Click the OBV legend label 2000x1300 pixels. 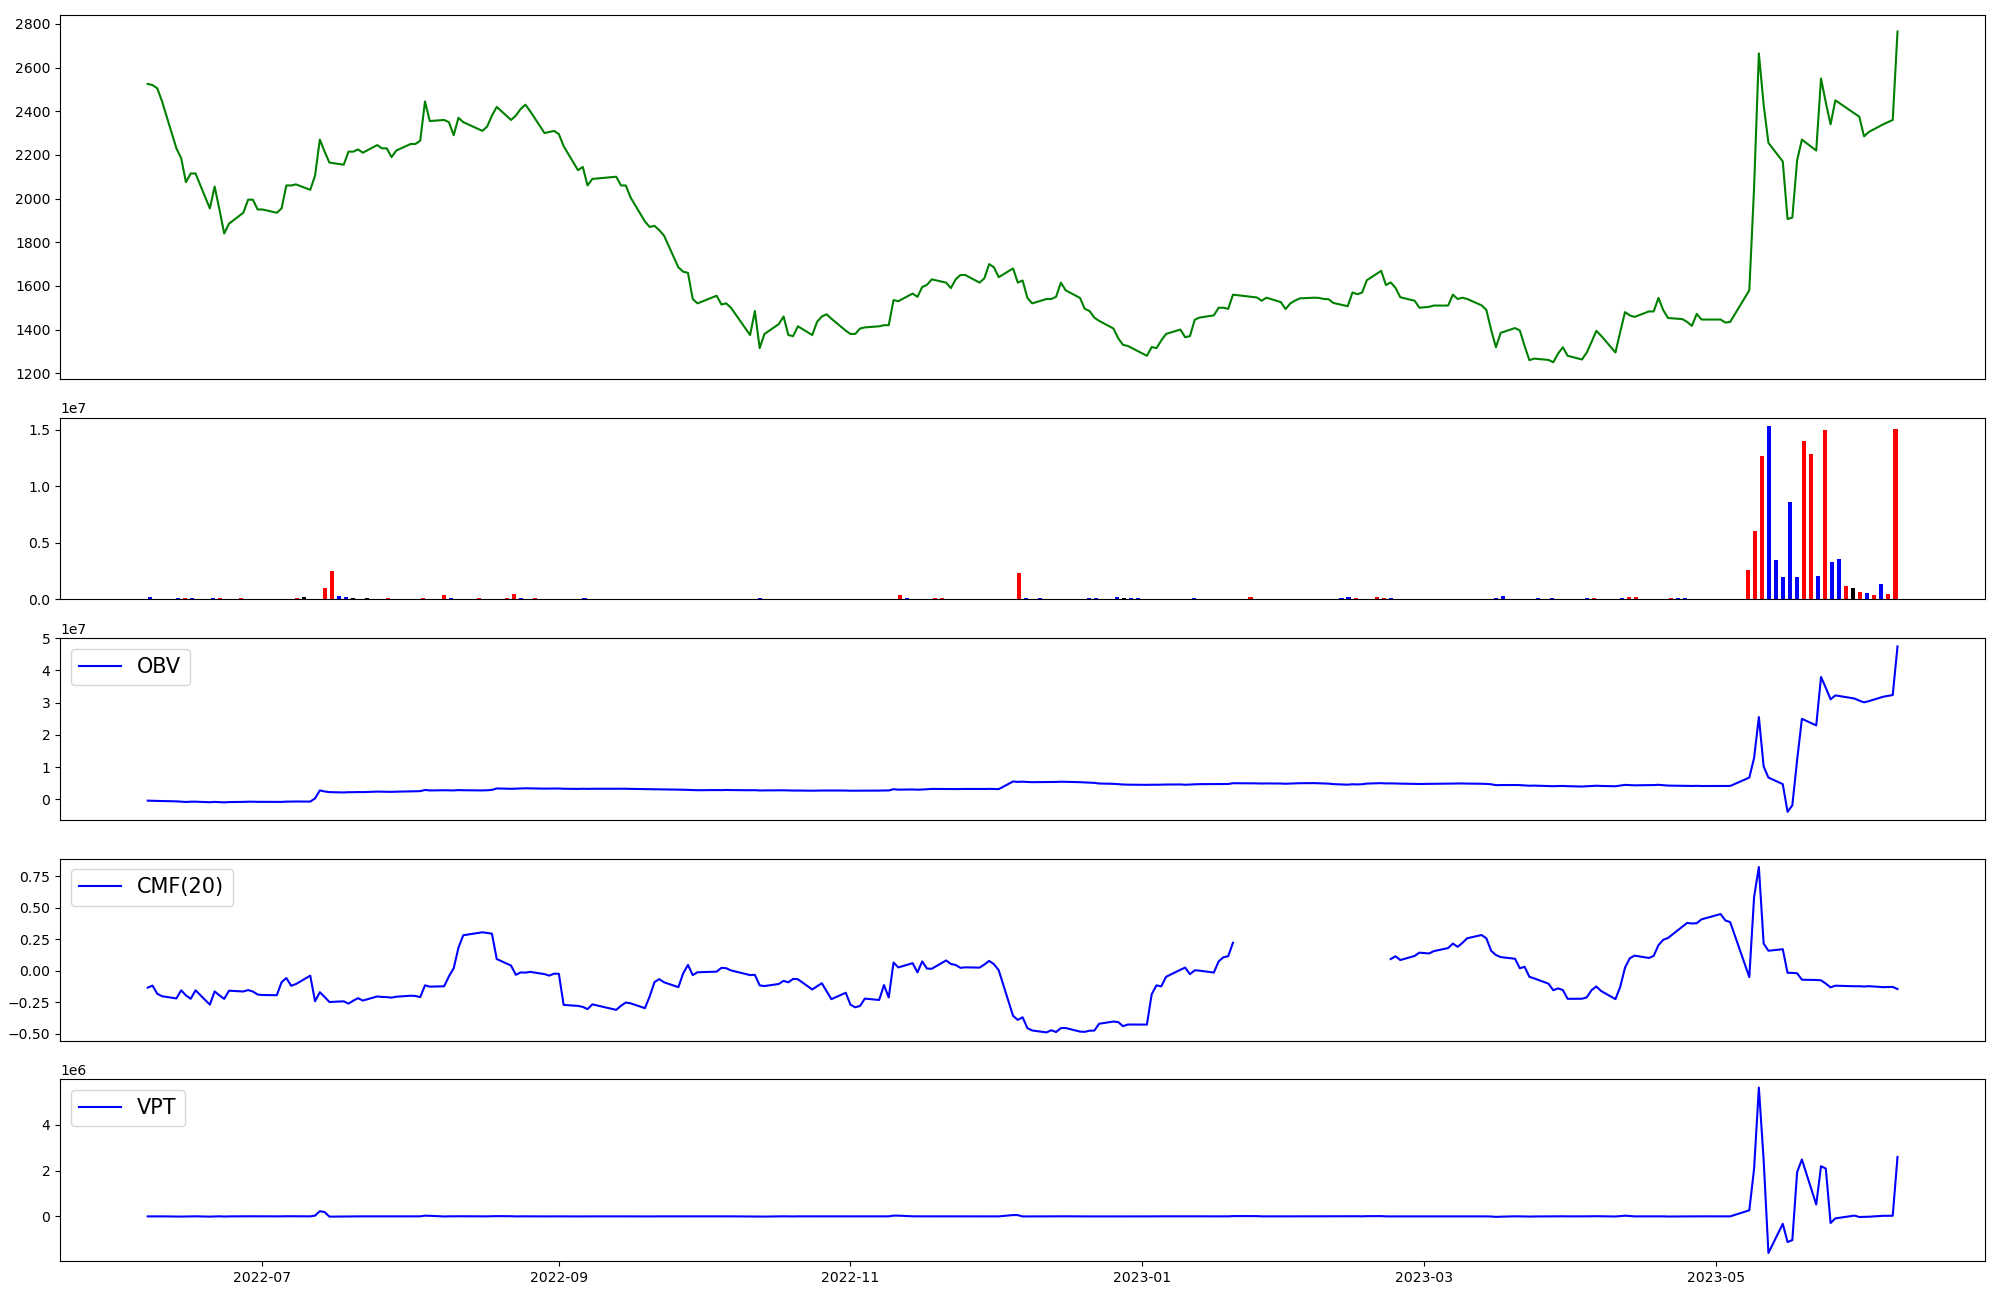tap(158, 666)
